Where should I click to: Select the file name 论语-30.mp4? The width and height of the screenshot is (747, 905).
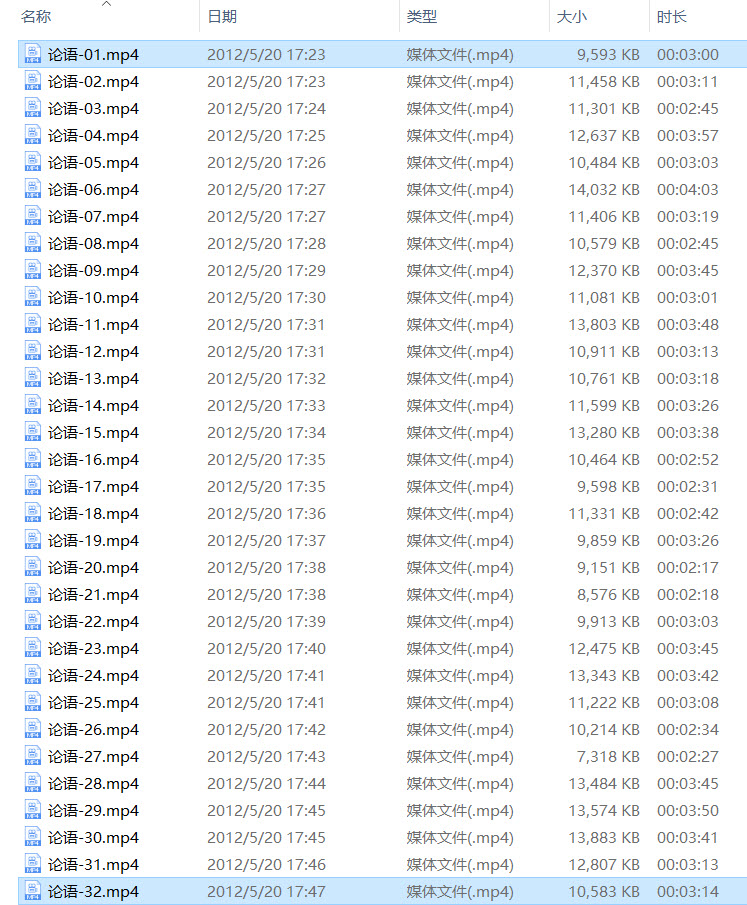tap(93, 837)
